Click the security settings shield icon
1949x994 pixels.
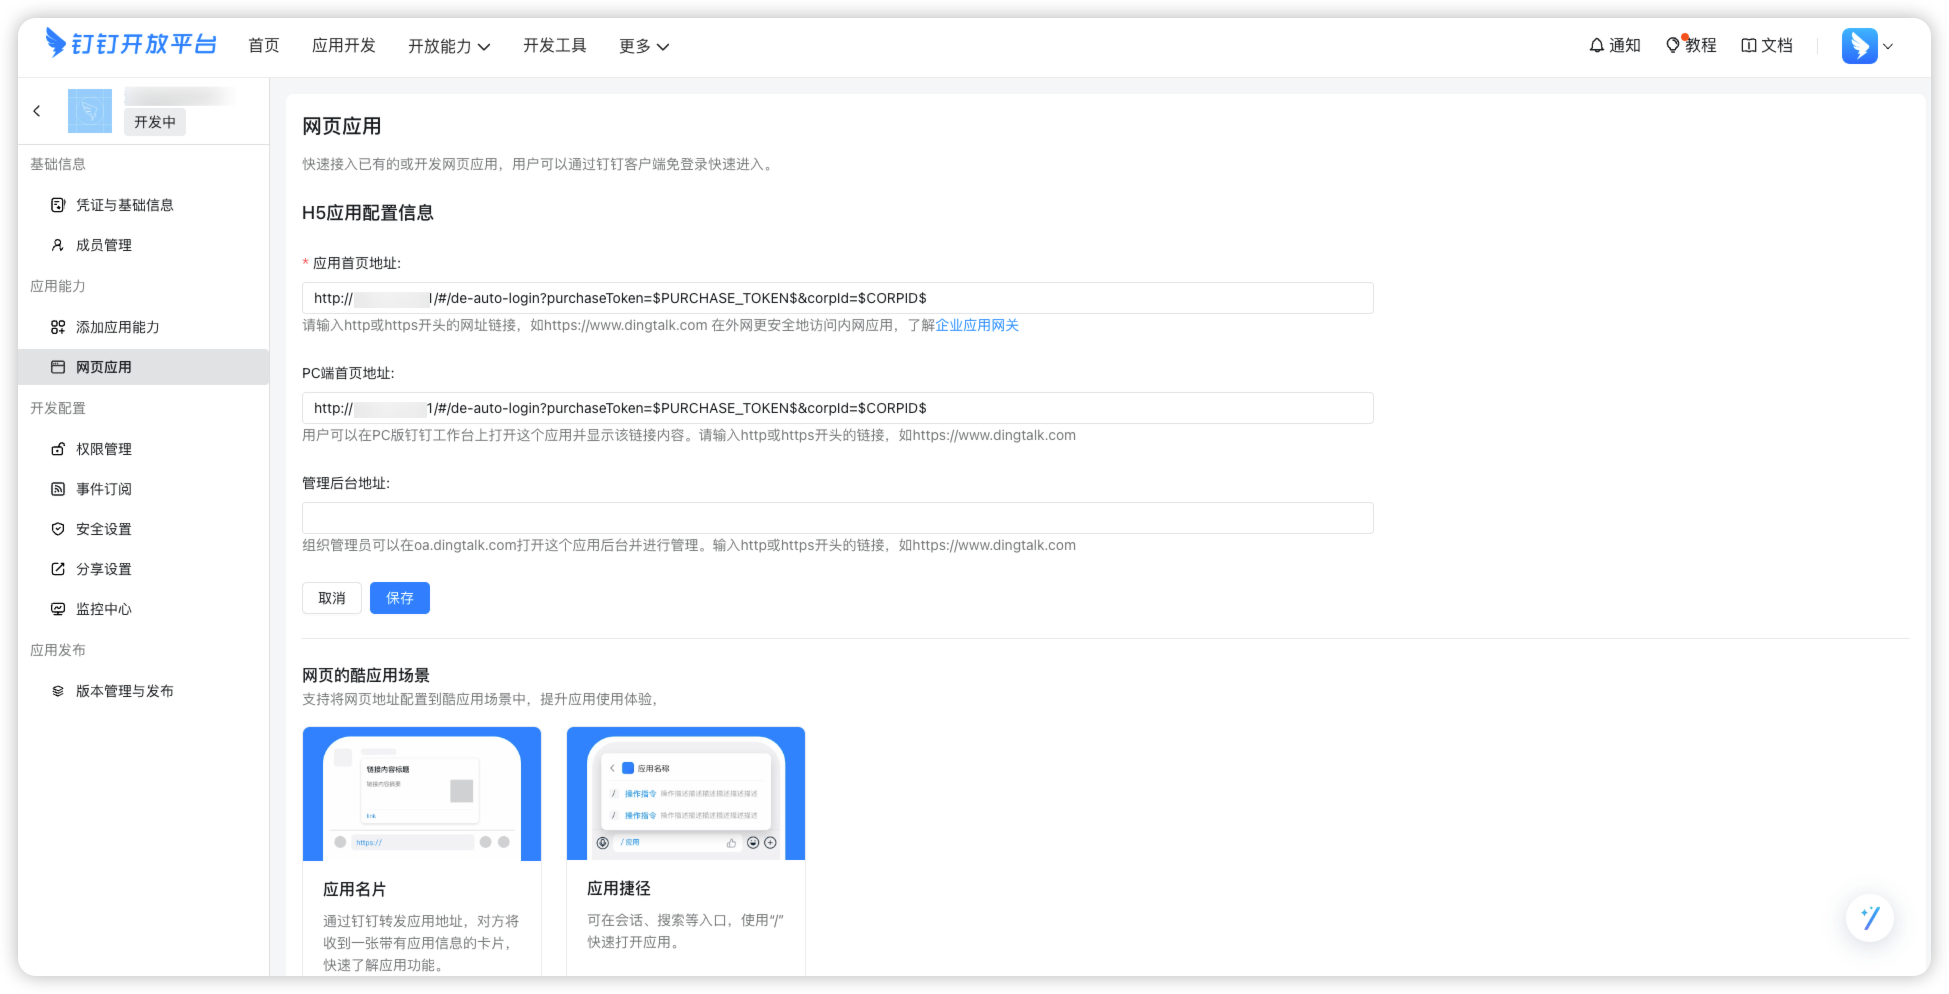coord(58,529)
